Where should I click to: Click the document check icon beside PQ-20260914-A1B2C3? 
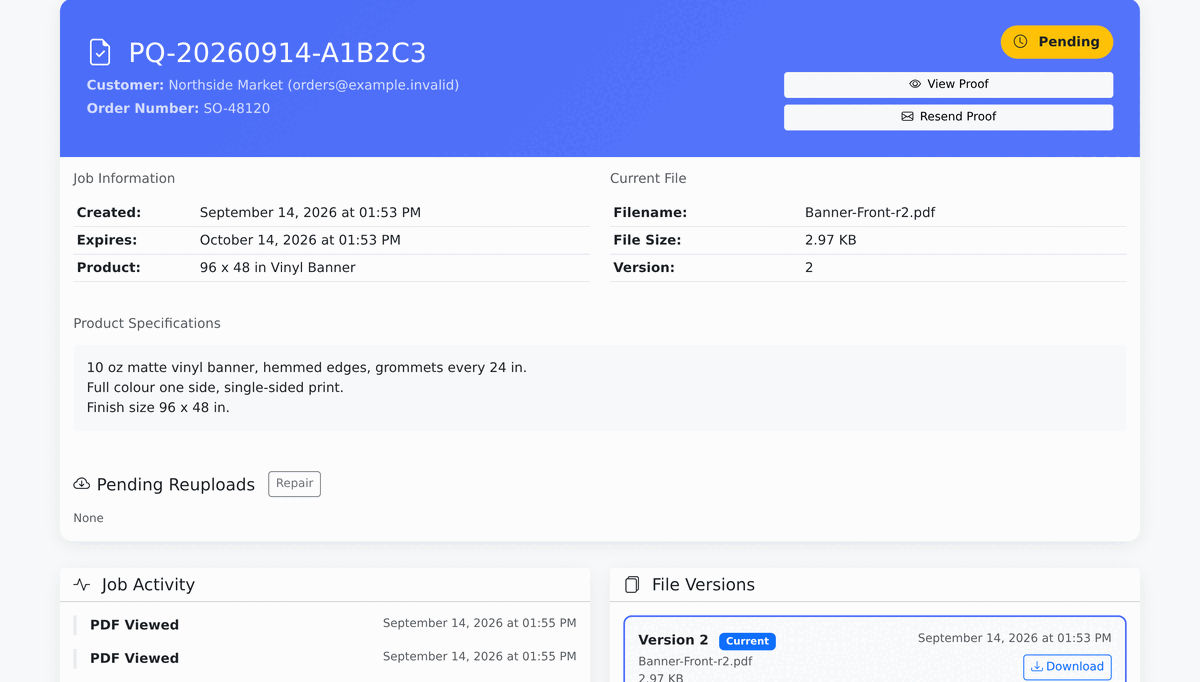[x=100, y=52]
